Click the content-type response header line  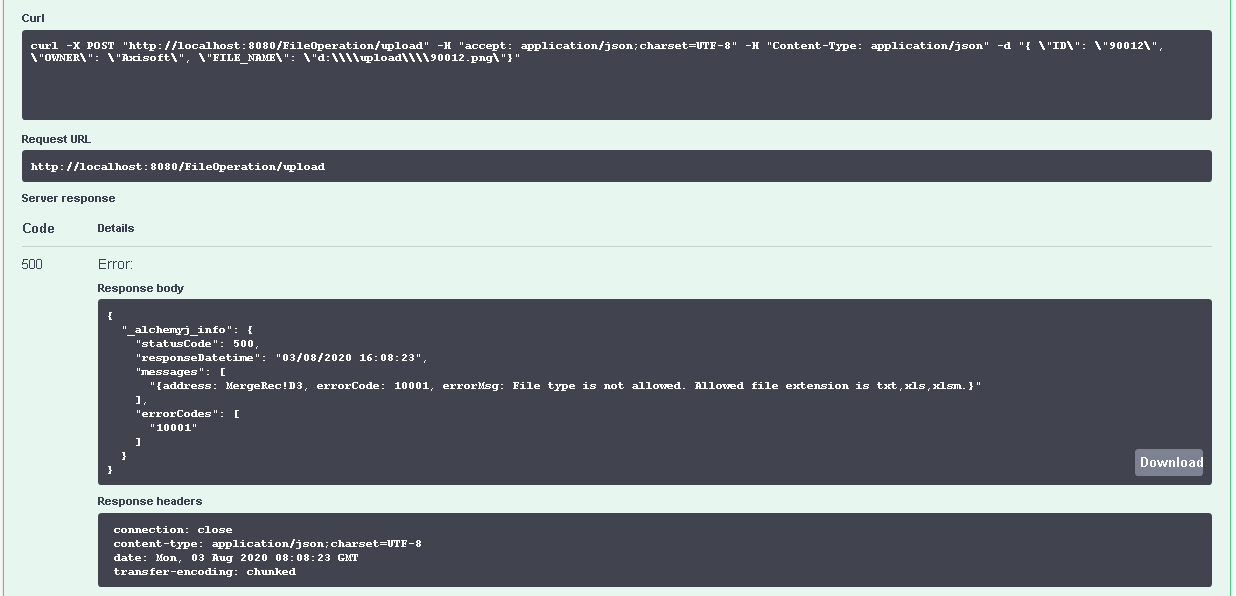click(267, 544)
